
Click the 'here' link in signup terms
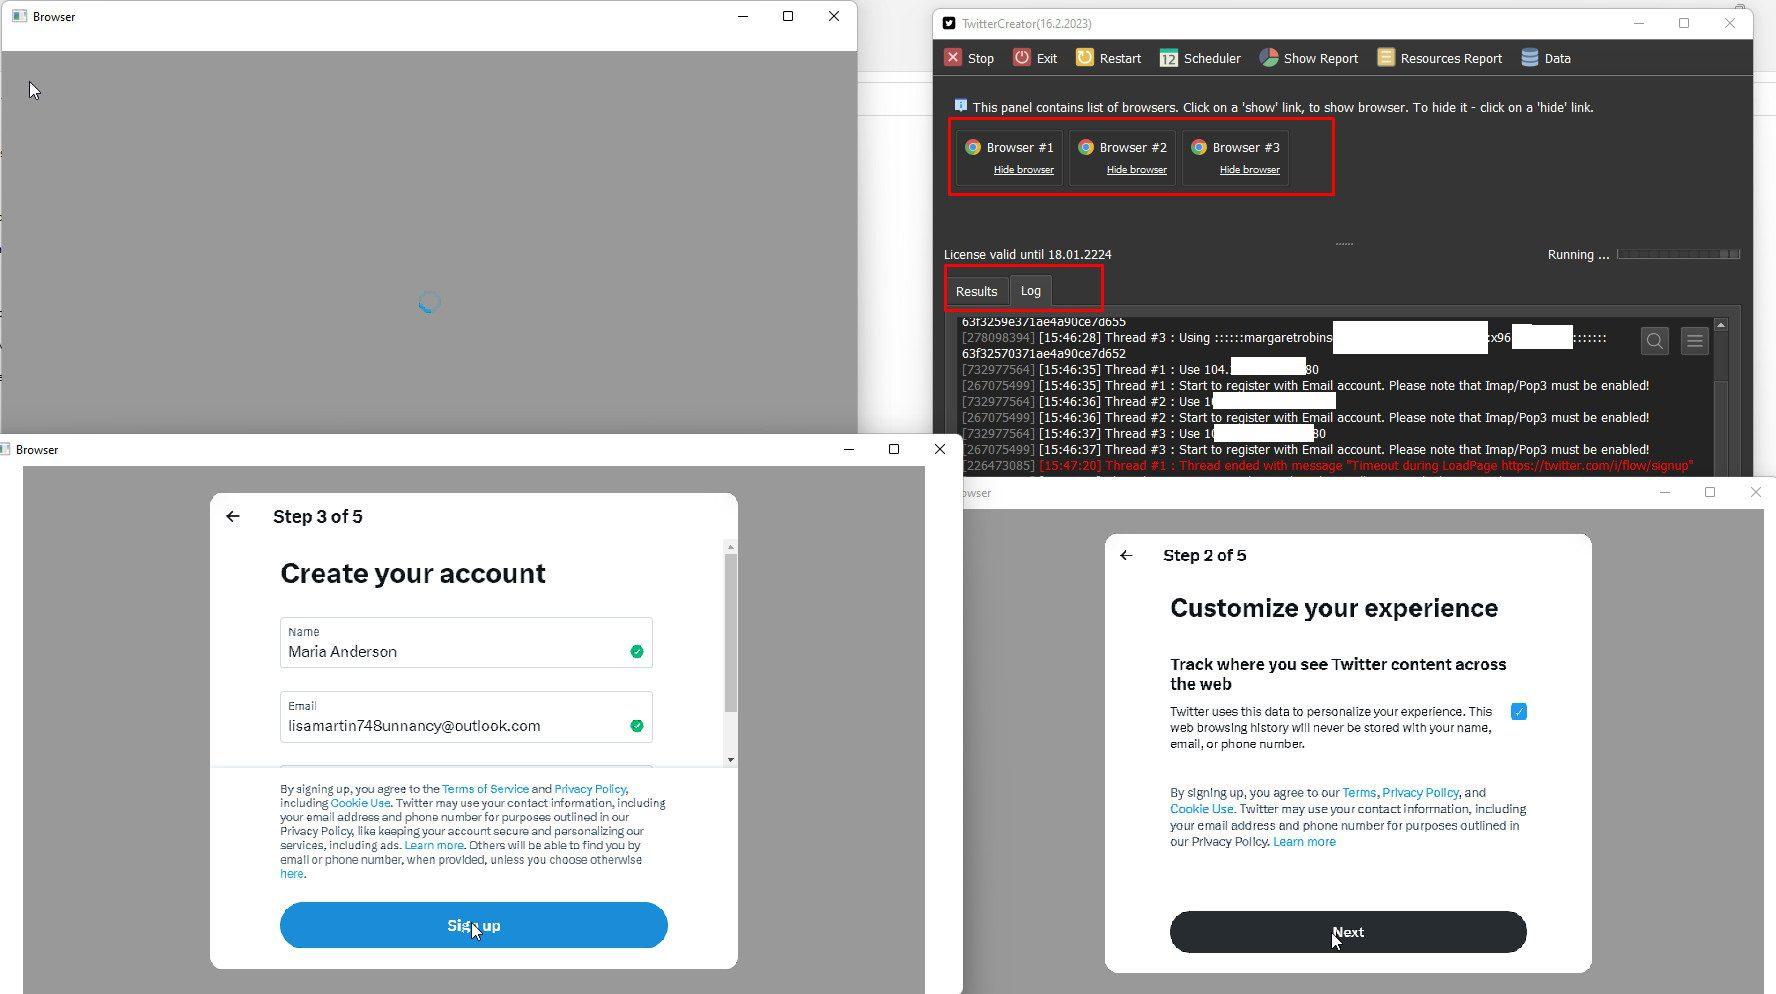291,874
